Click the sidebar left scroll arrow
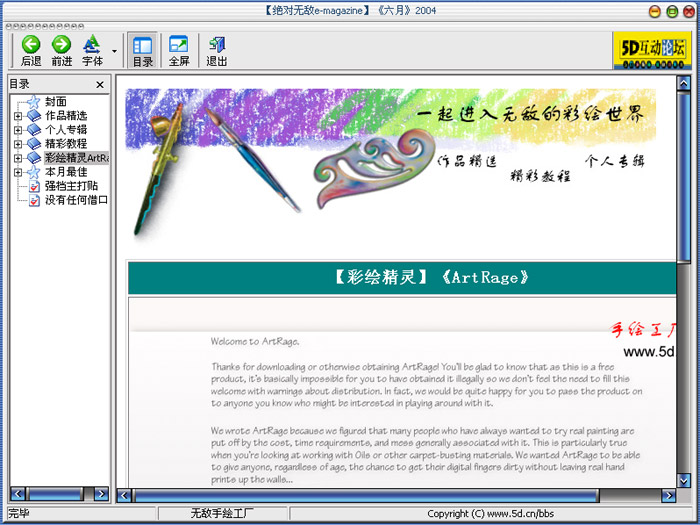 pyautogui.click(x=17, y=494)
